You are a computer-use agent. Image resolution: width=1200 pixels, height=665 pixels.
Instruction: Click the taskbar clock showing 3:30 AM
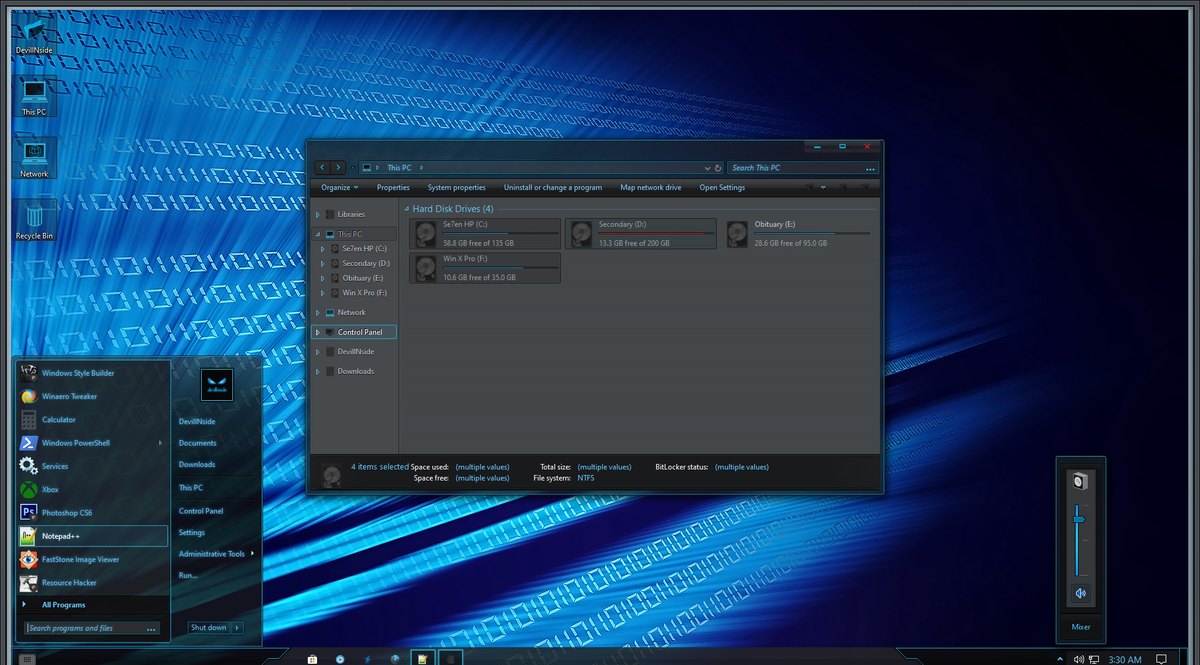[1125, 659]
